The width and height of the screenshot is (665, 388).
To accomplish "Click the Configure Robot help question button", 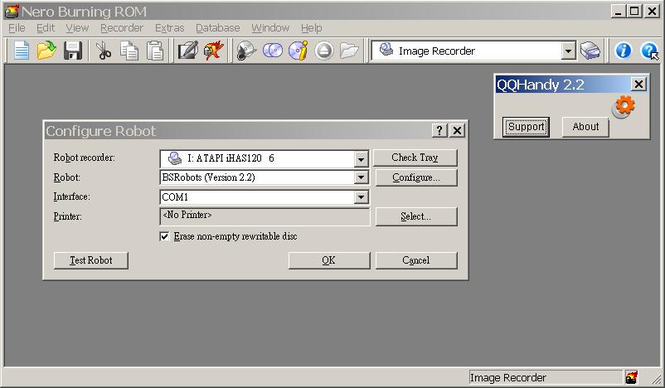I will tap(439, 130).
